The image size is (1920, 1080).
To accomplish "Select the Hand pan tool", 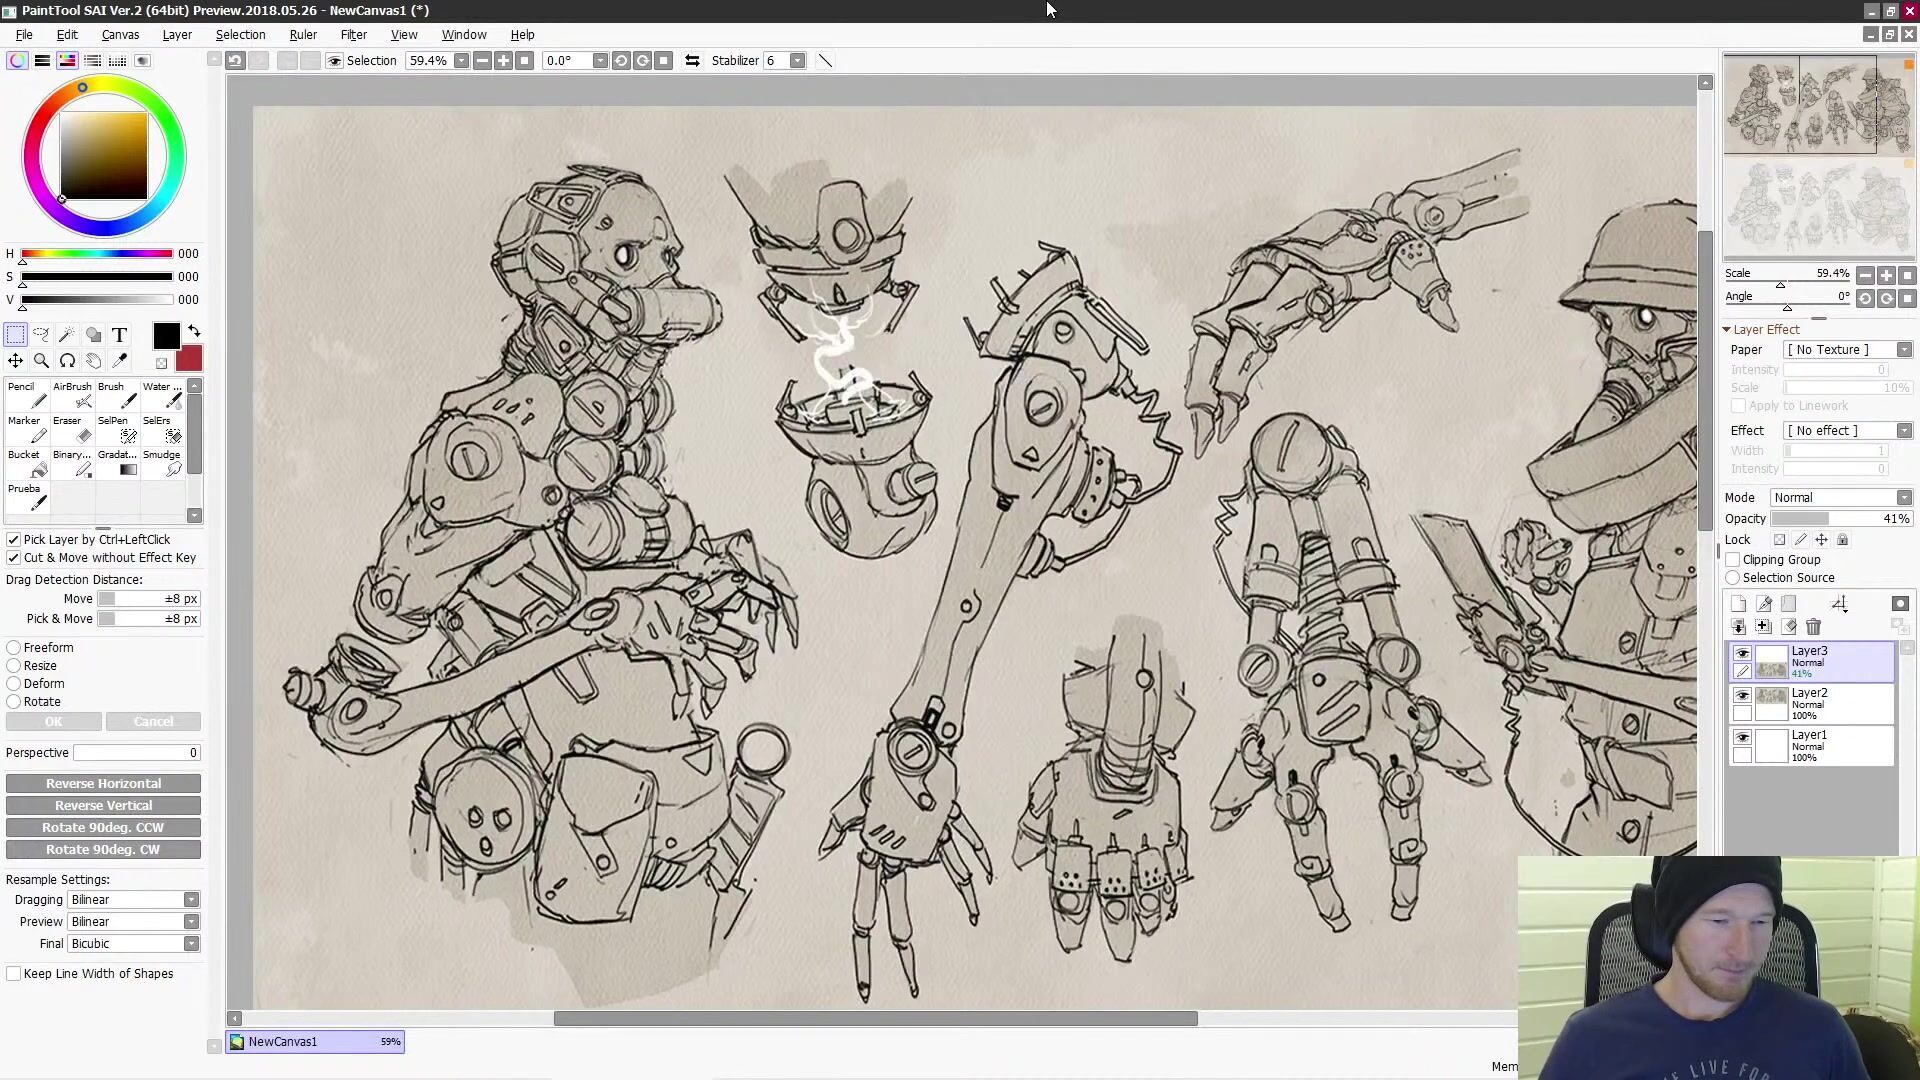I will (x=93, y=361).
